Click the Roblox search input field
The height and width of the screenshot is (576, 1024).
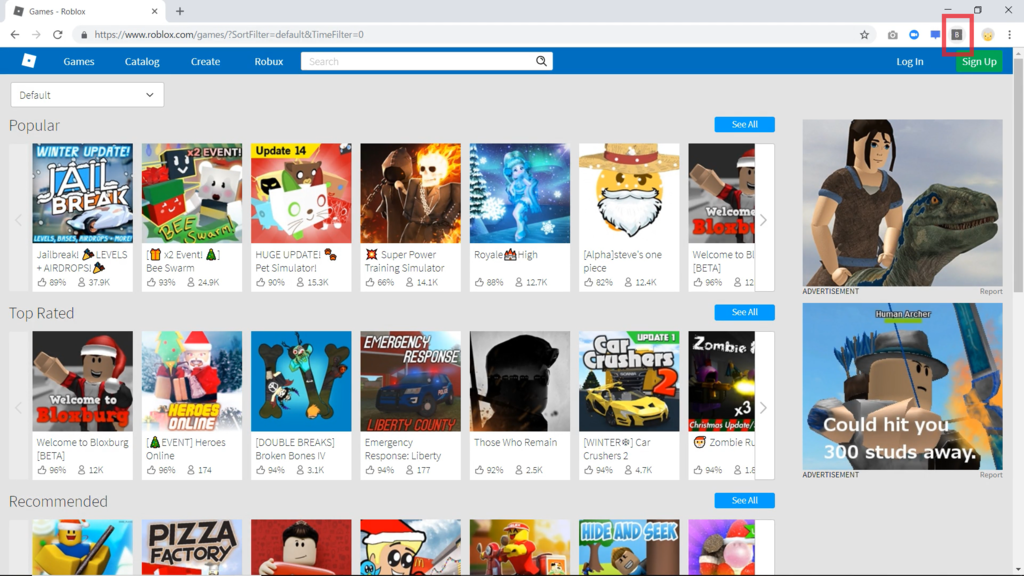418,61
